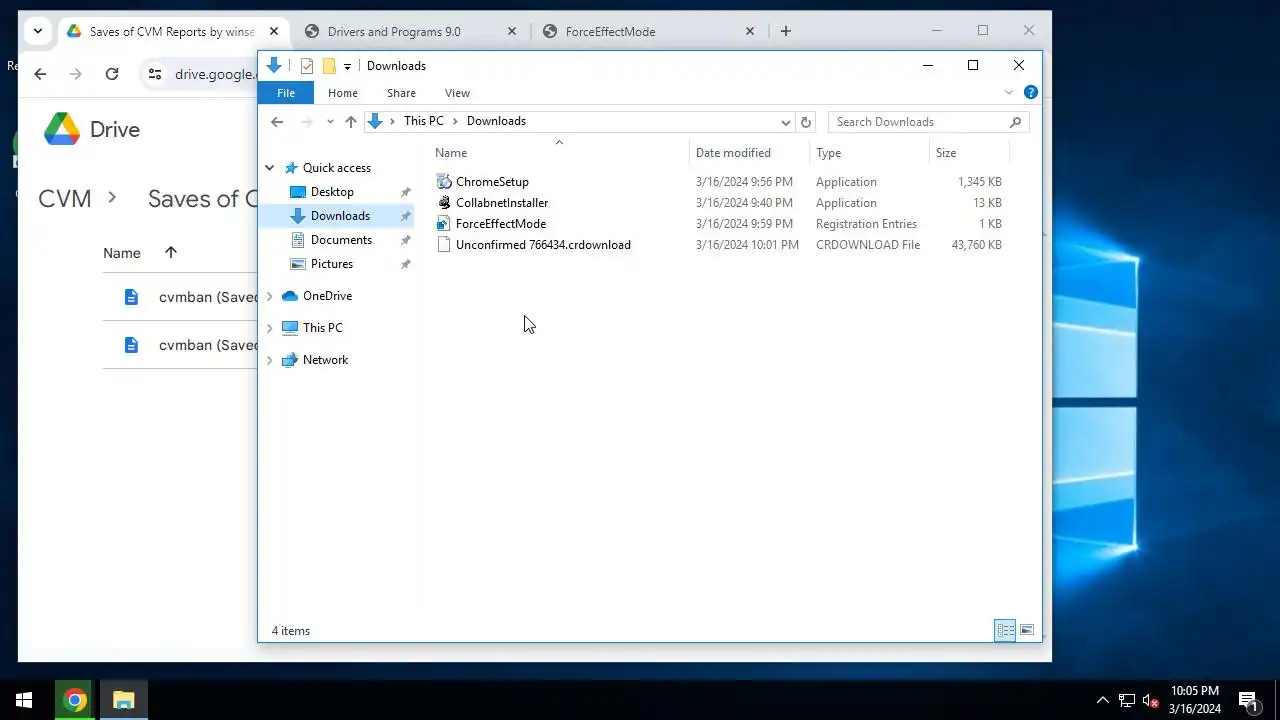Click the search magnifier in Search Downloads
1280x720 pixels.
(1015, 122)
